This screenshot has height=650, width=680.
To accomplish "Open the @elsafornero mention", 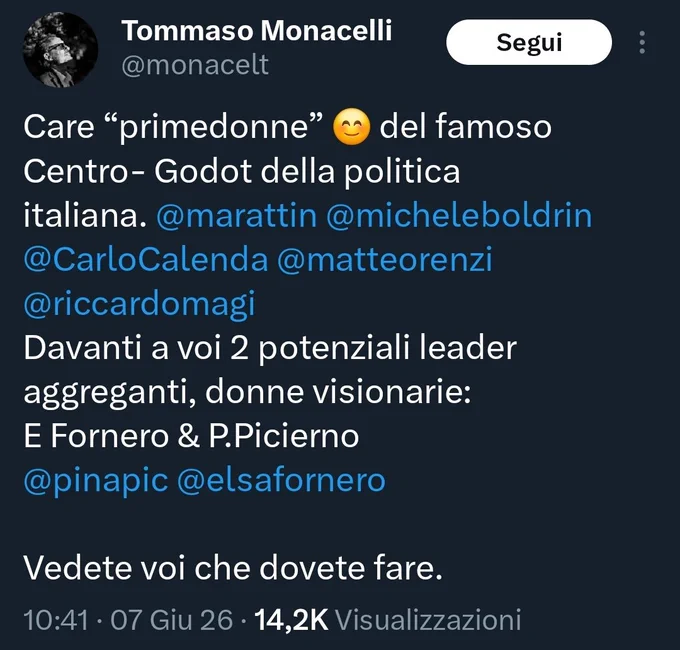I will (281, 480).
